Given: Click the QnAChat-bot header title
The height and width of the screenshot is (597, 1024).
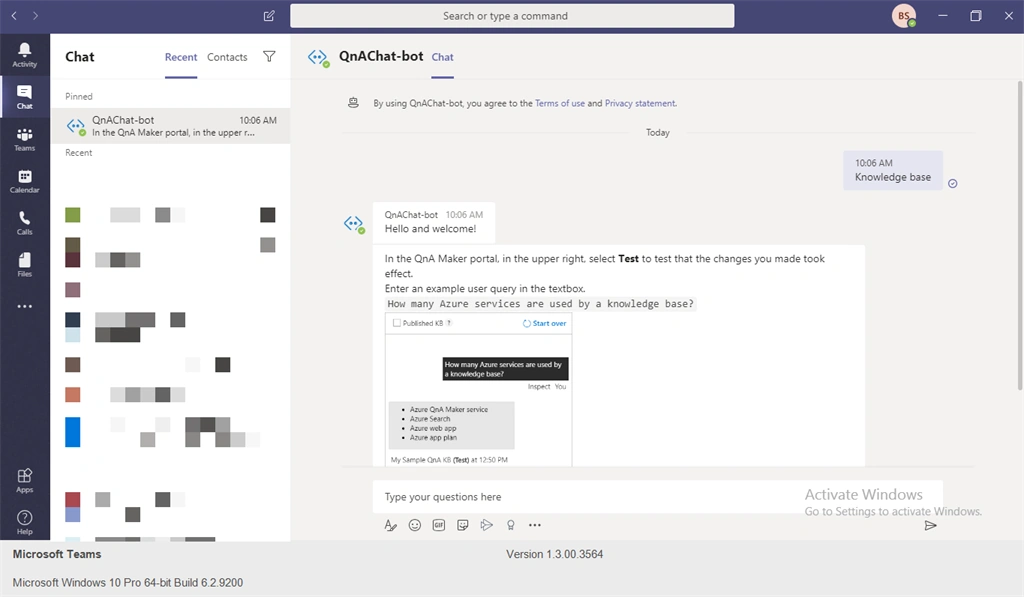Looking at the screenshot, I should point(381,56).
